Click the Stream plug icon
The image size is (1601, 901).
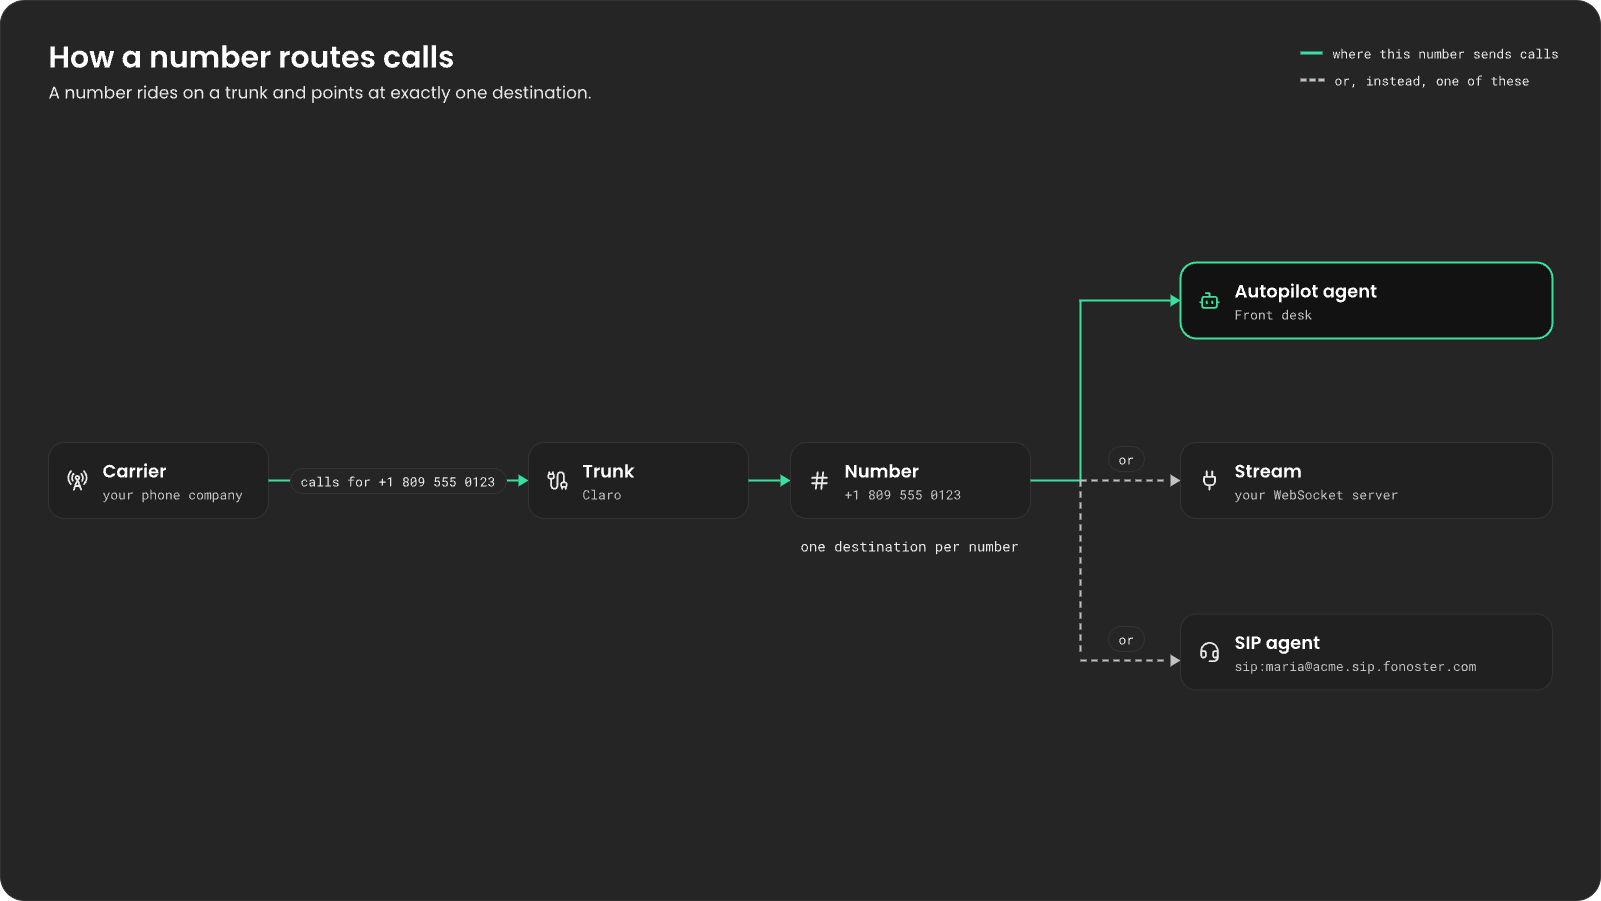1209,480
